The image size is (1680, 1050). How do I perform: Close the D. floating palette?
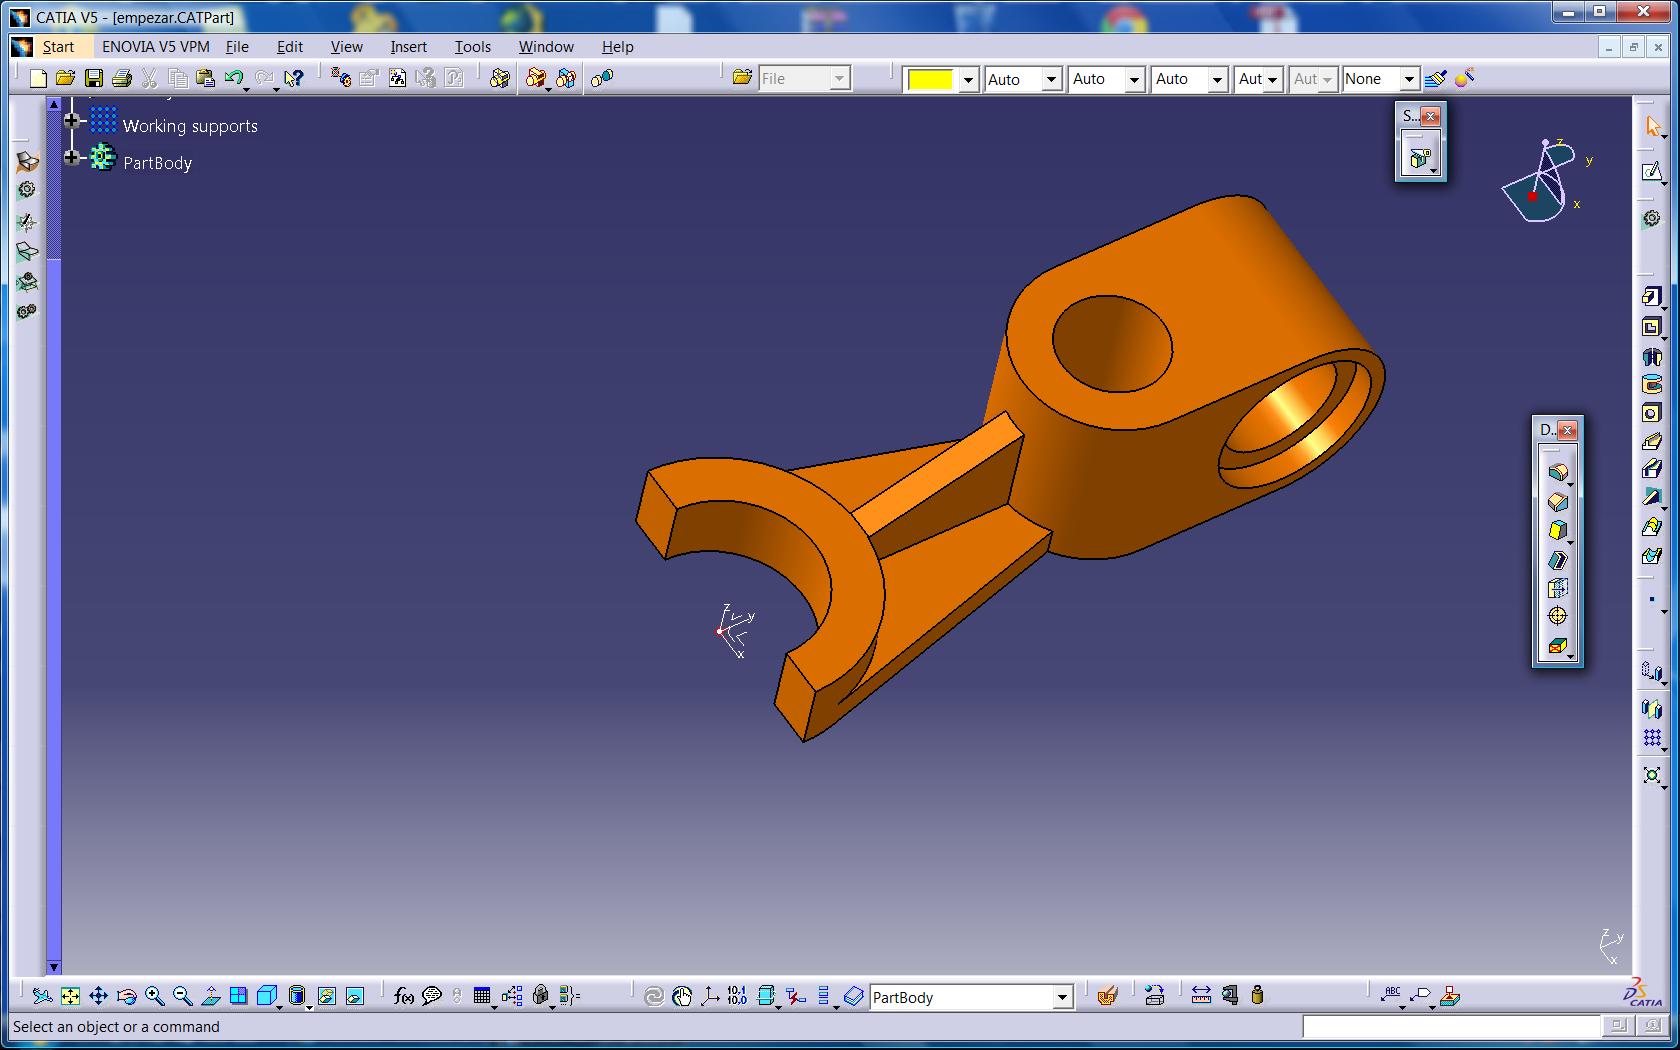tap(1568, 430)
